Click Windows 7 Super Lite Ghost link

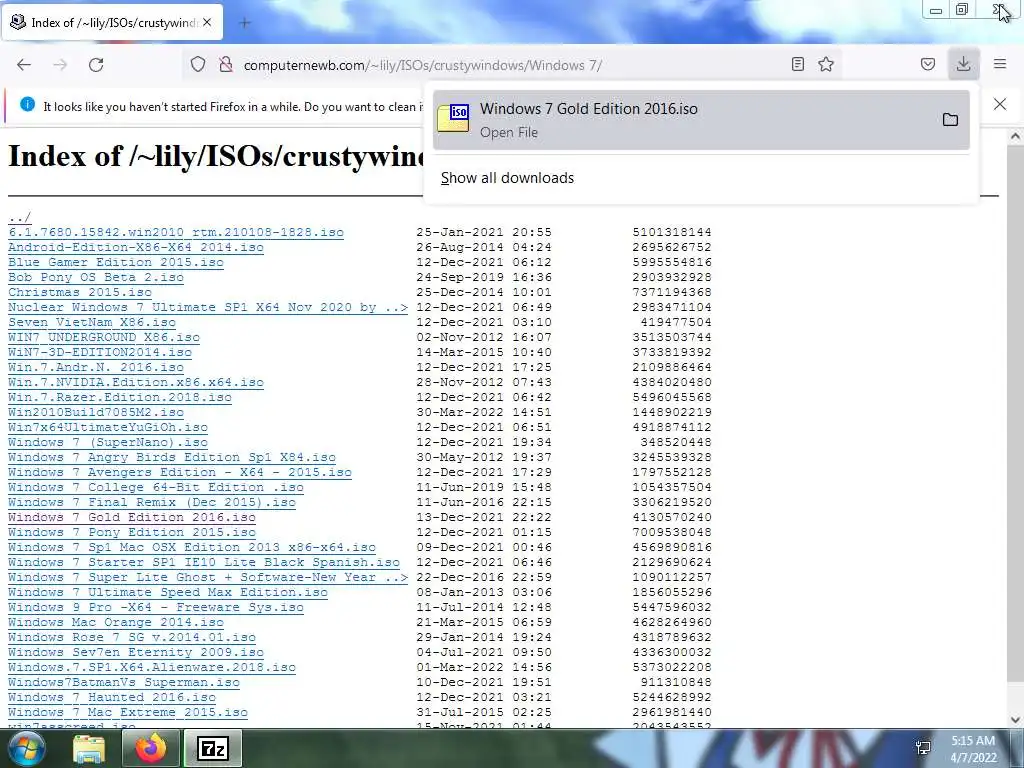pos(208,578)
